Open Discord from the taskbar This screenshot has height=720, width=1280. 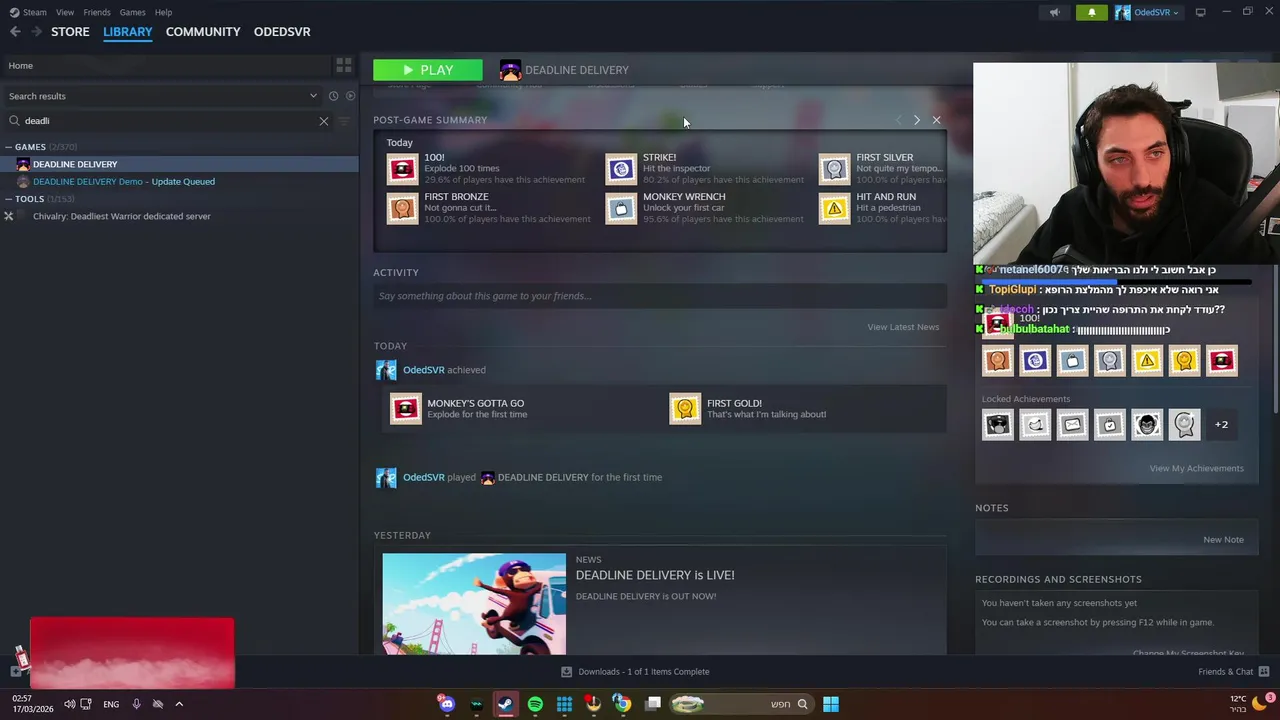(447, 704)
